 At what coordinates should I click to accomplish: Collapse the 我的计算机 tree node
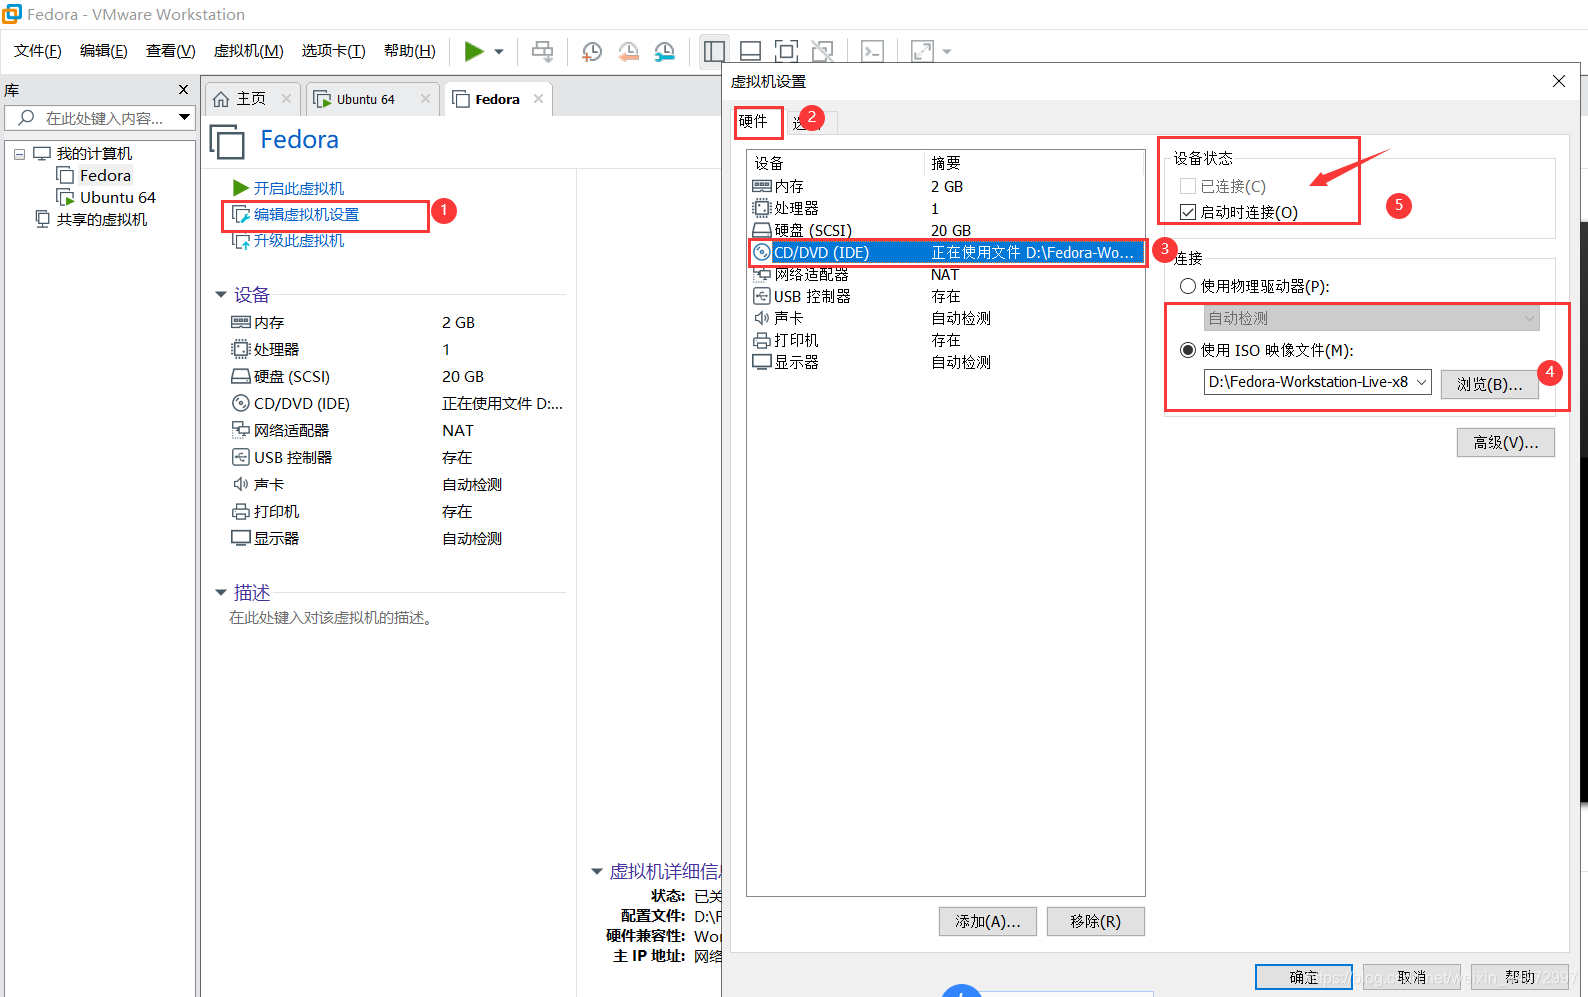(19, 154)
